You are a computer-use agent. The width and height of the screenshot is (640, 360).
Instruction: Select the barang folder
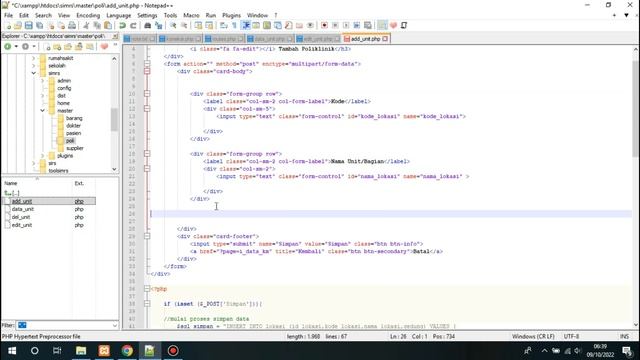click(x=74, y=118)
